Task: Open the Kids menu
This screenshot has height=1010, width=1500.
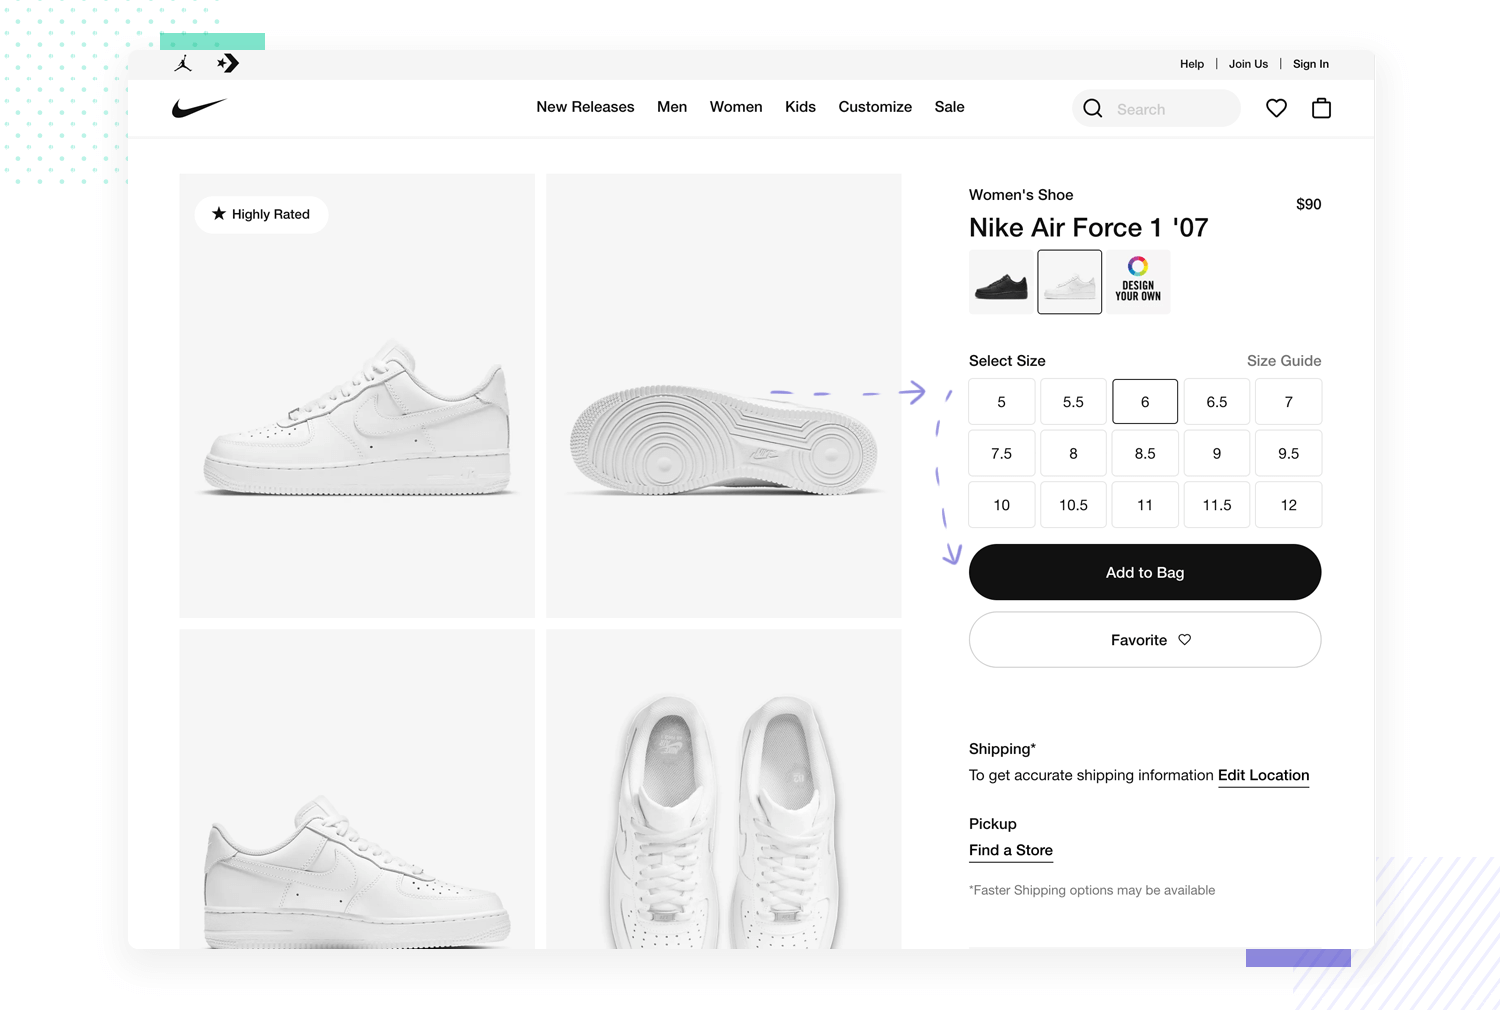Action: pyautogui.click(x=800, y=107)
